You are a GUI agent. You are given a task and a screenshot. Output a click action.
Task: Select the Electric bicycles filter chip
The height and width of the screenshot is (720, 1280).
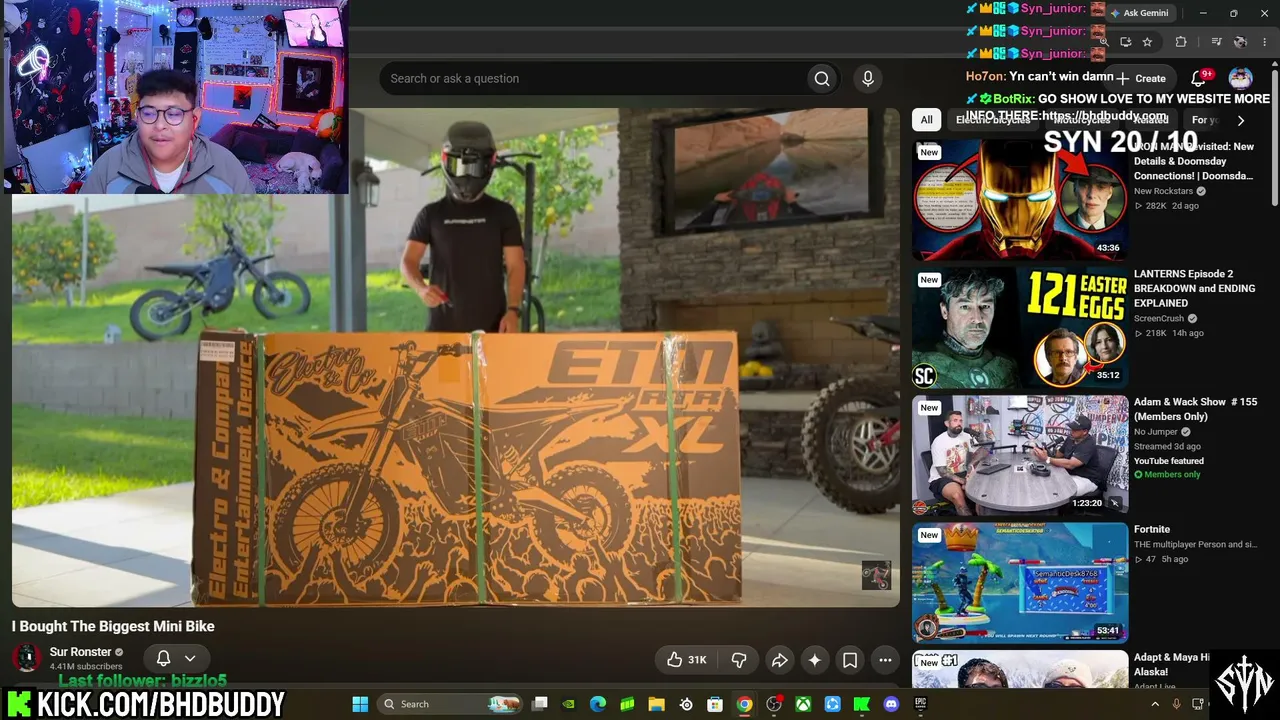click(993, 120)
